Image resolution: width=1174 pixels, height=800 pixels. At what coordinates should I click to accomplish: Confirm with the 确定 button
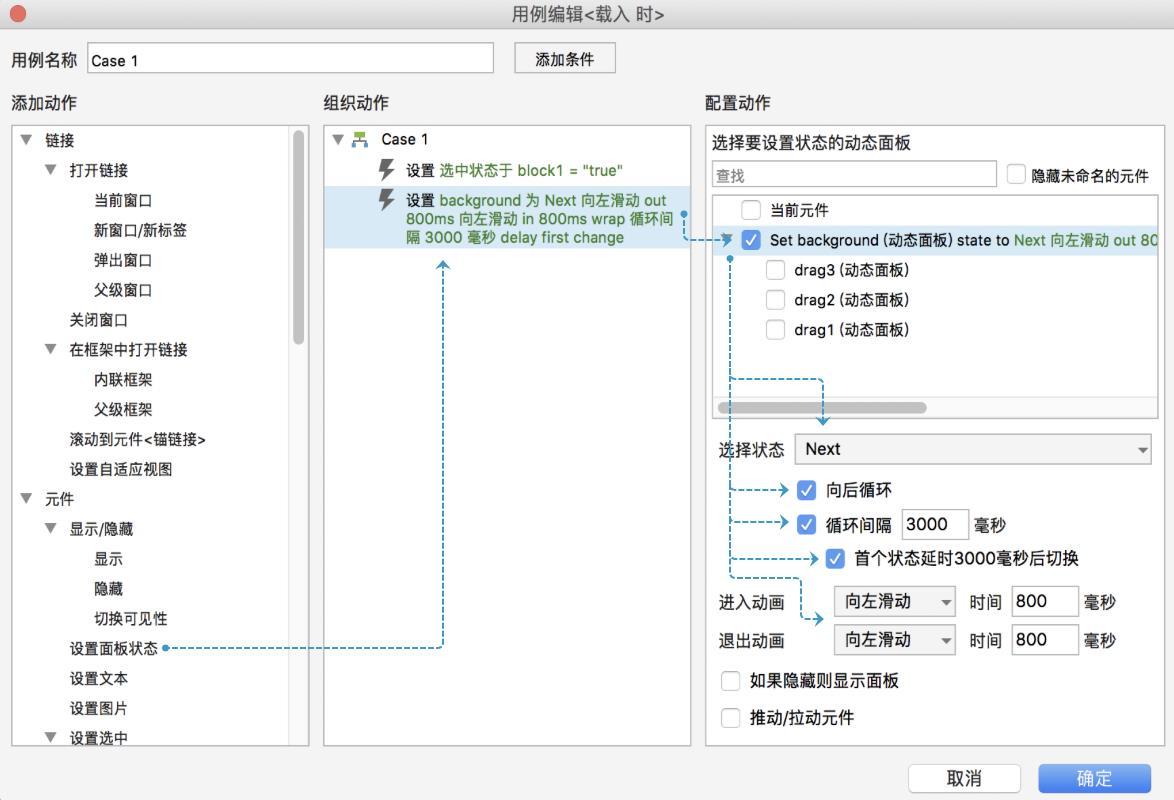1094,778
